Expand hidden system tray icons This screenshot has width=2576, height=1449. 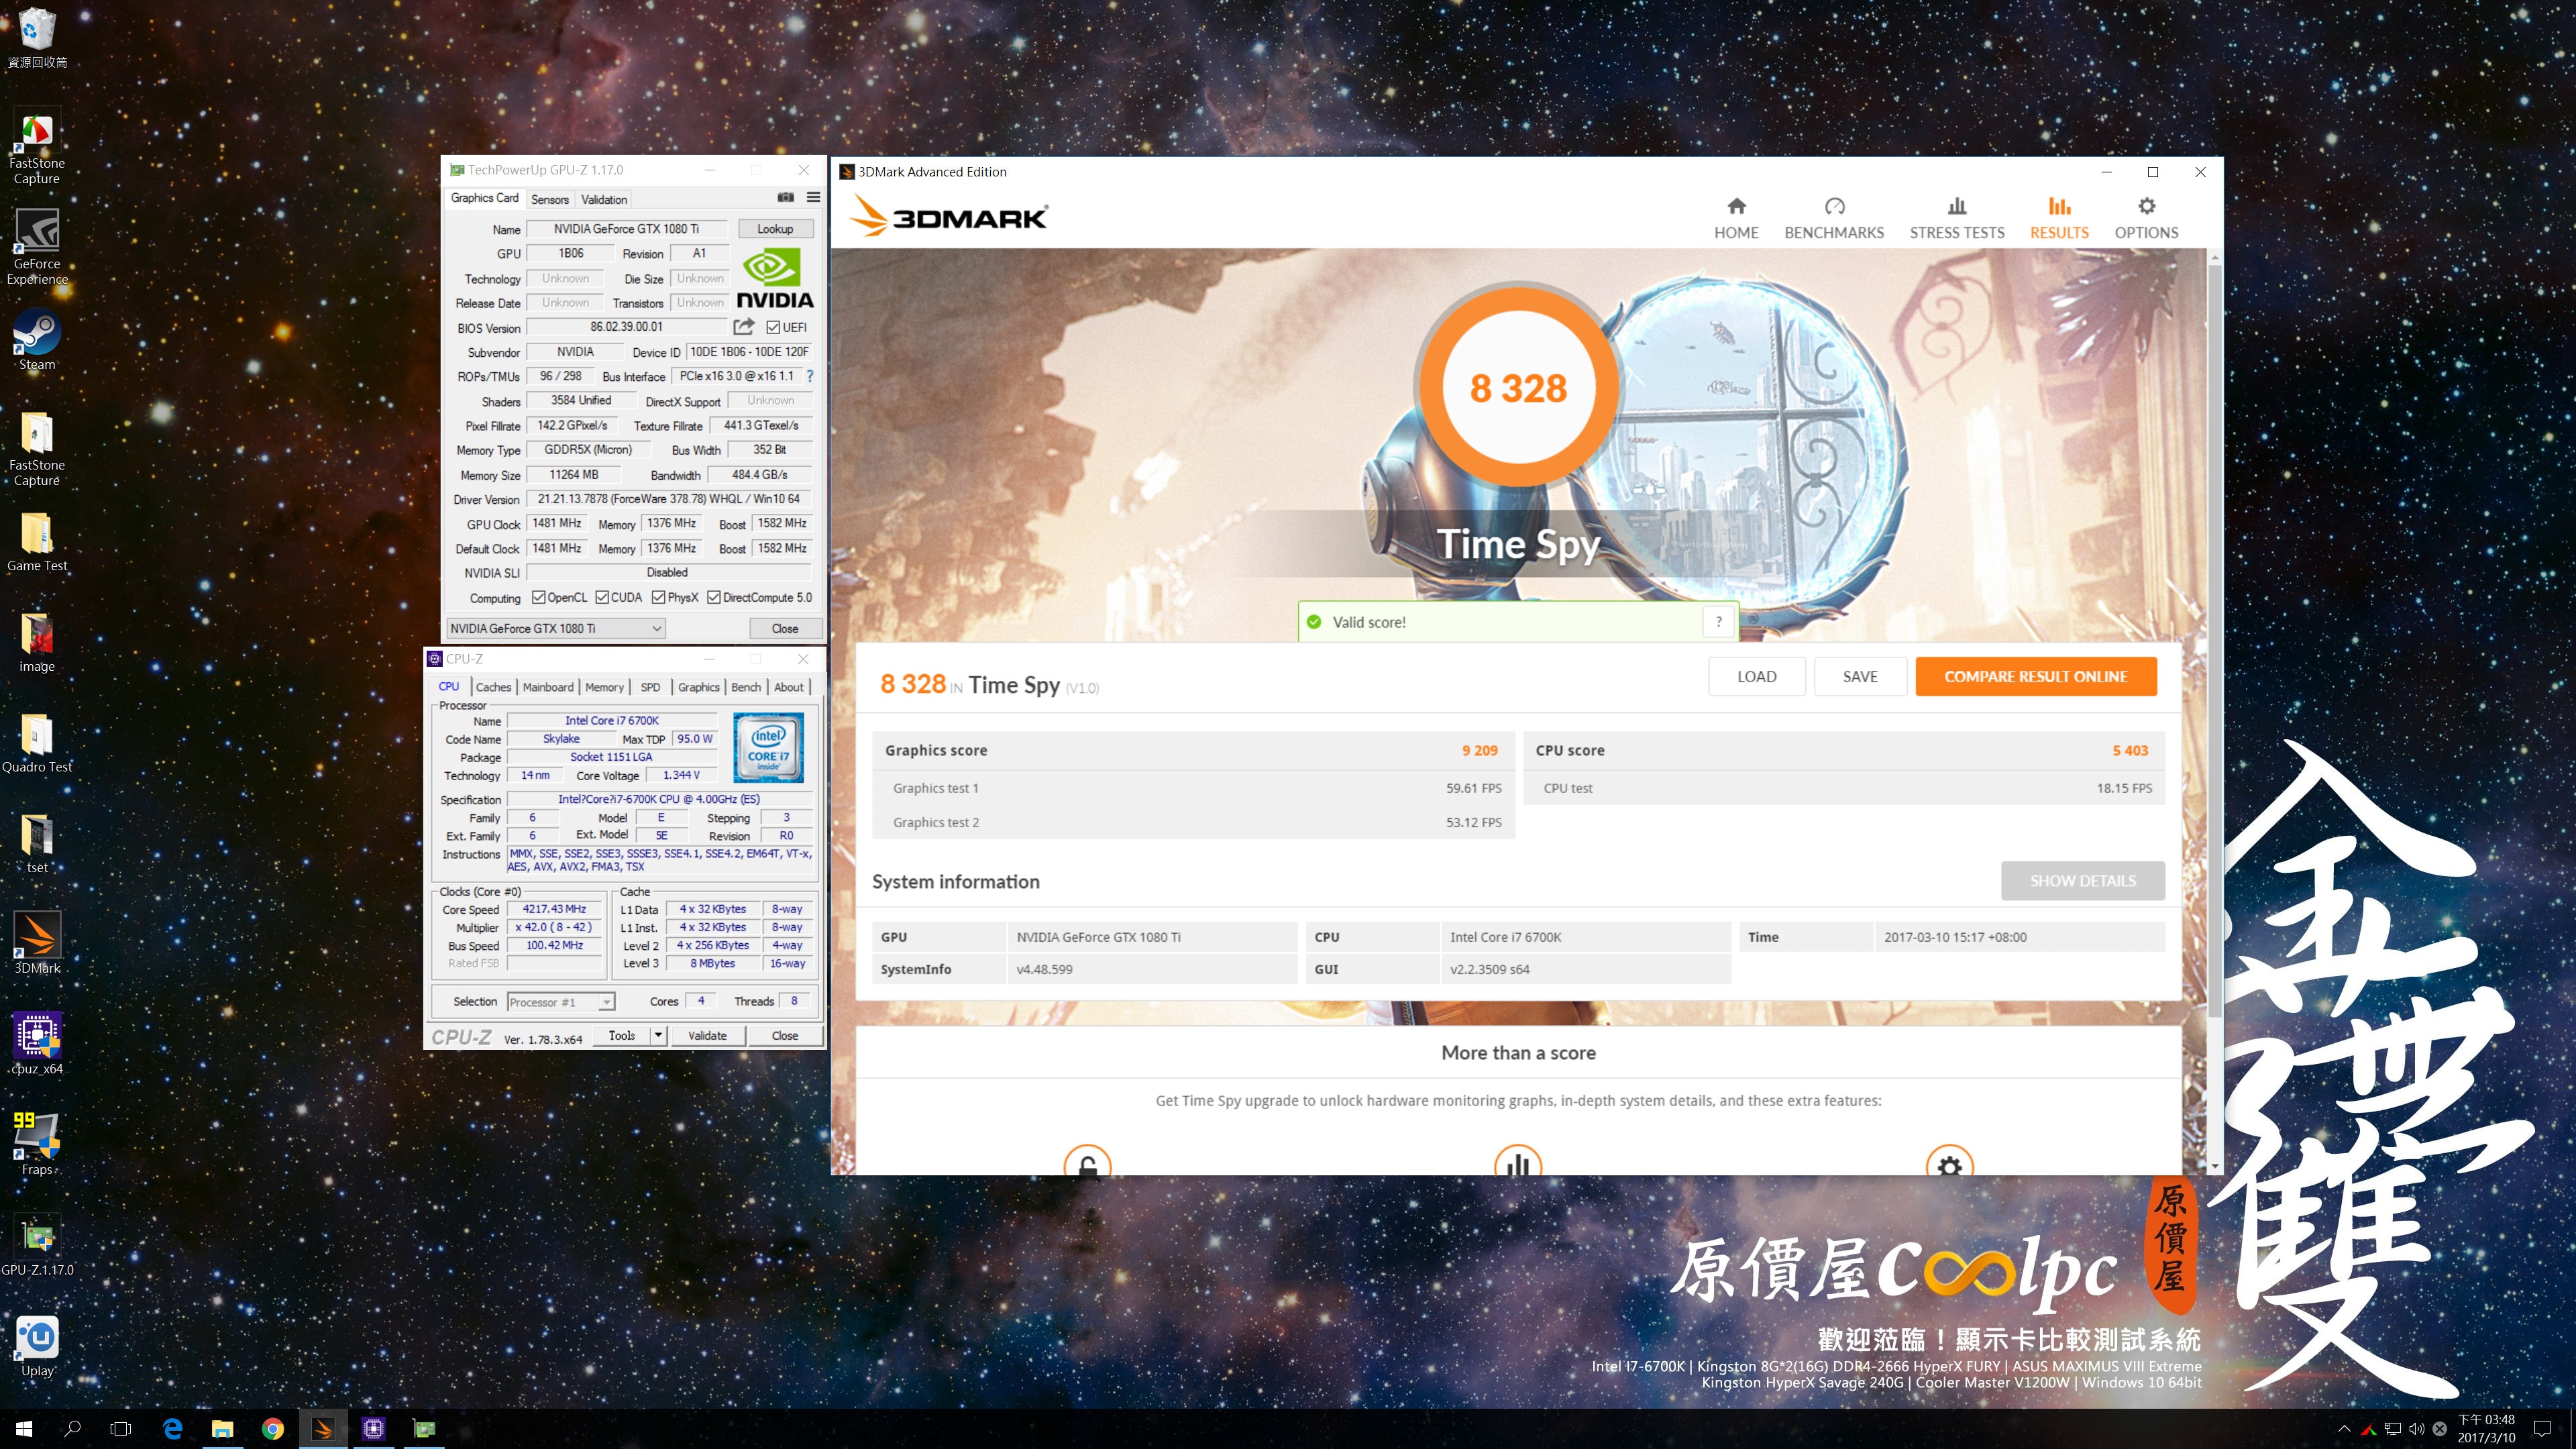[x=2344, y=1429]
